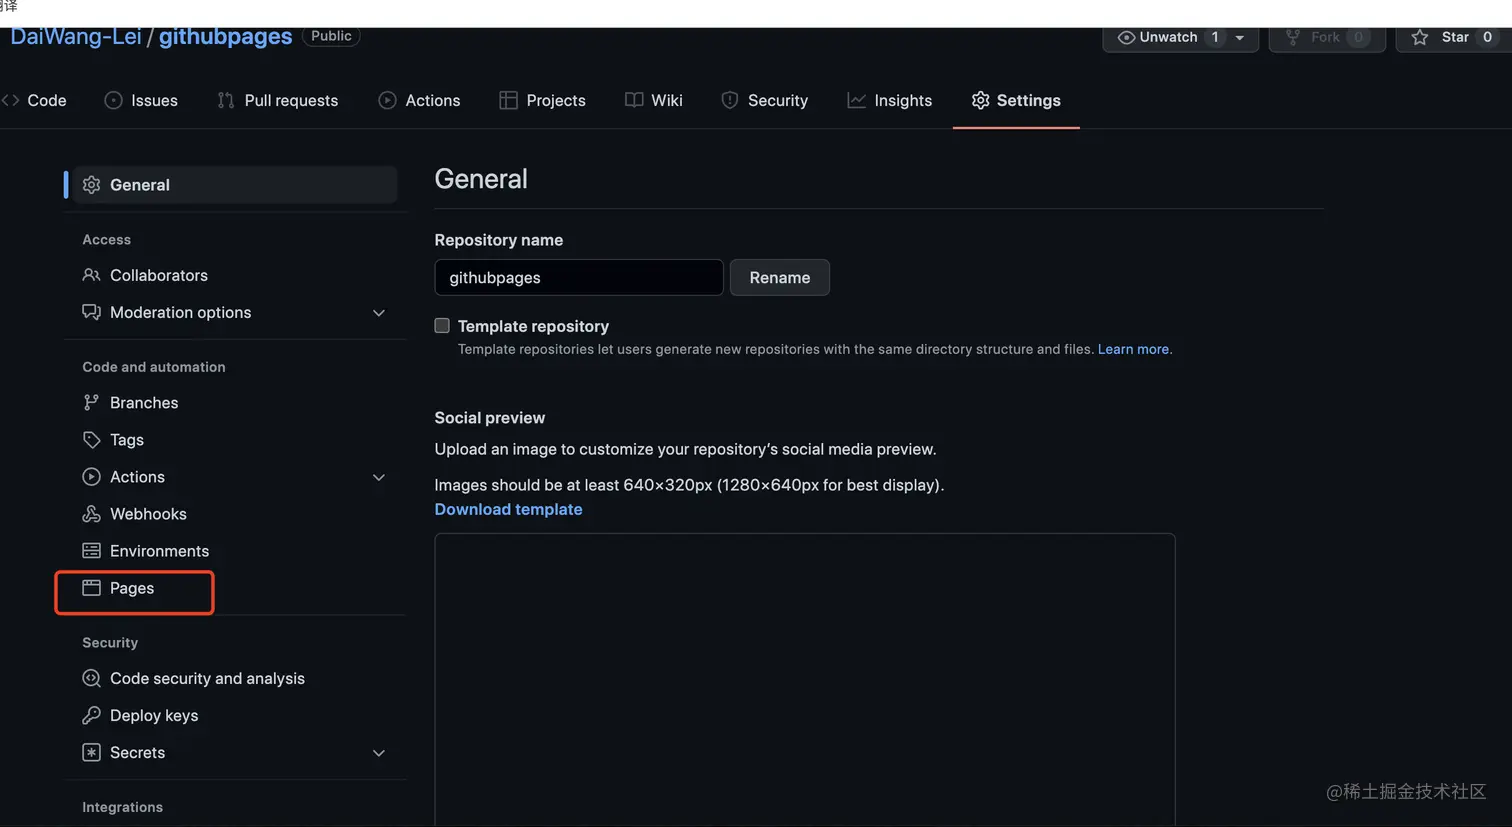This screenshot has height=827, width=1512.
Task: Open the githubpages repository link
Action: coord(225,37)
